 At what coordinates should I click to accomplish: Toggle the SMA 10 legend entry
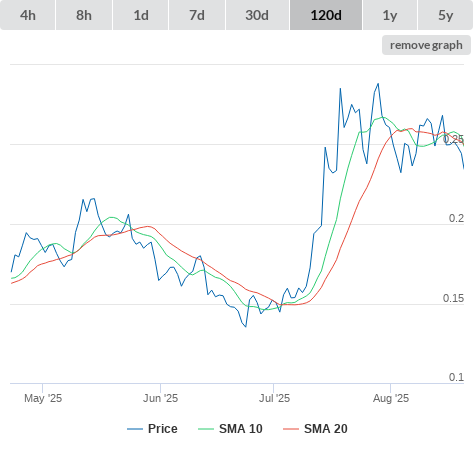[x=230, y=429]
